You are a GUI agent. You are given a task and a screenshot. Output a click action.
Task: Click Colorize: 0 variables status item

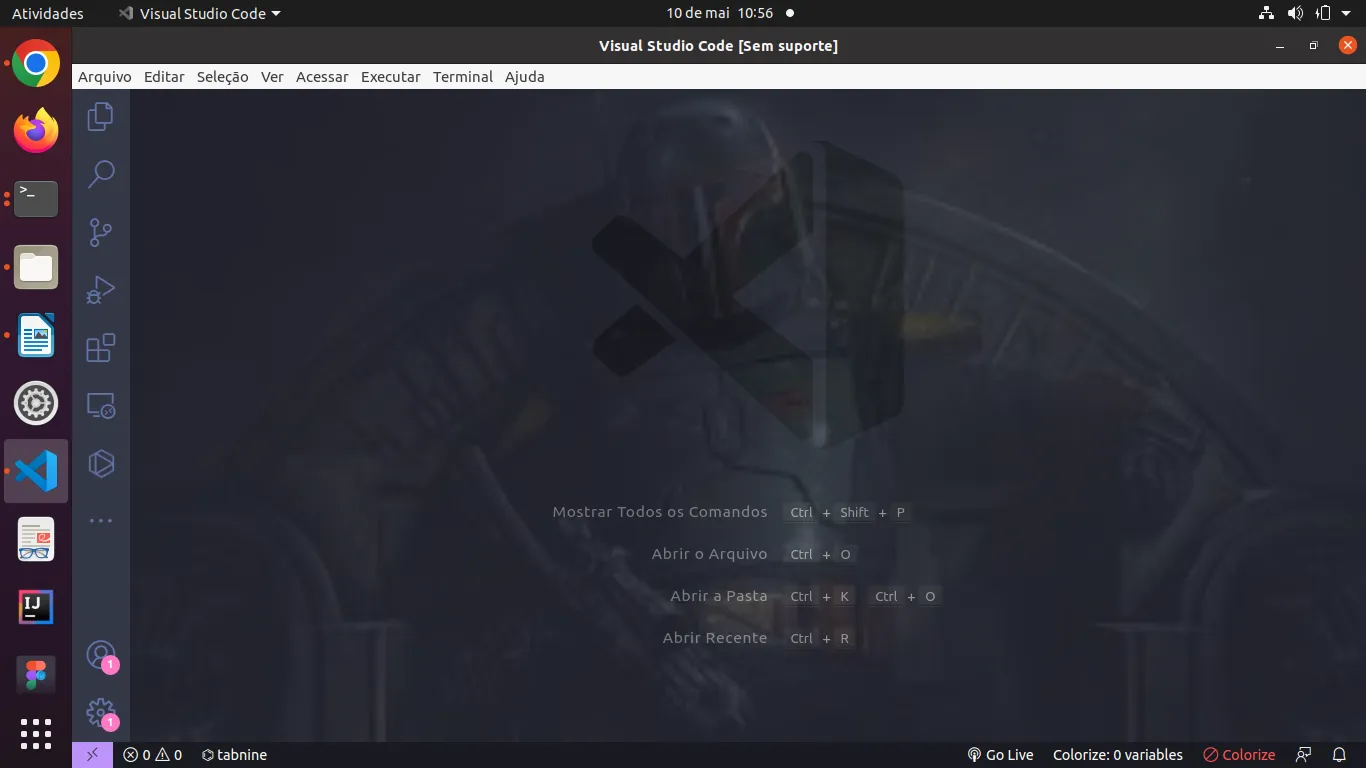click(1118, 755)
